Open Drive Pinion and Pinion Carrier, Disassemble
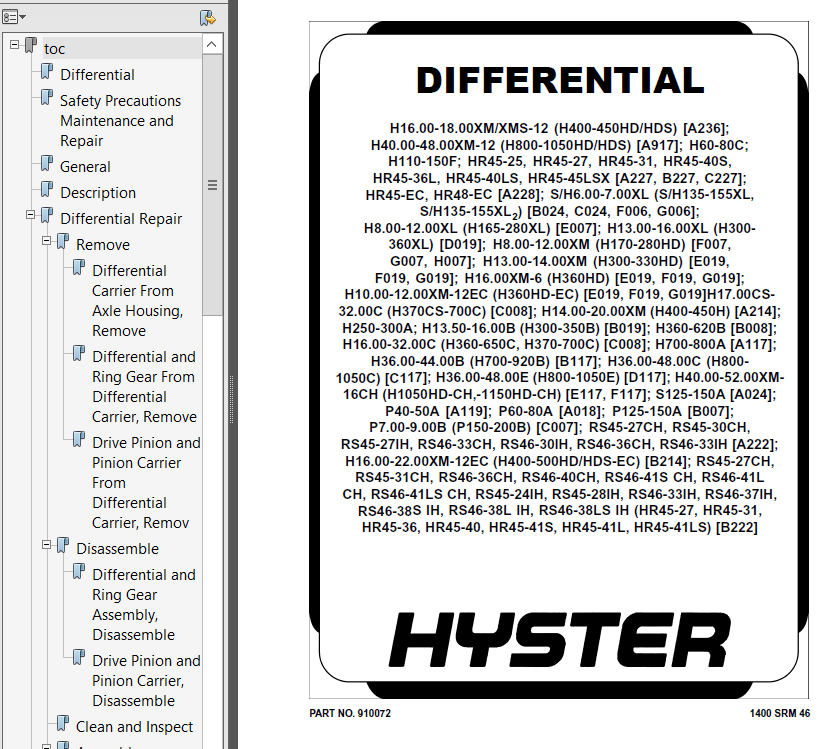The image size is (840, 749). click(146, 680)
